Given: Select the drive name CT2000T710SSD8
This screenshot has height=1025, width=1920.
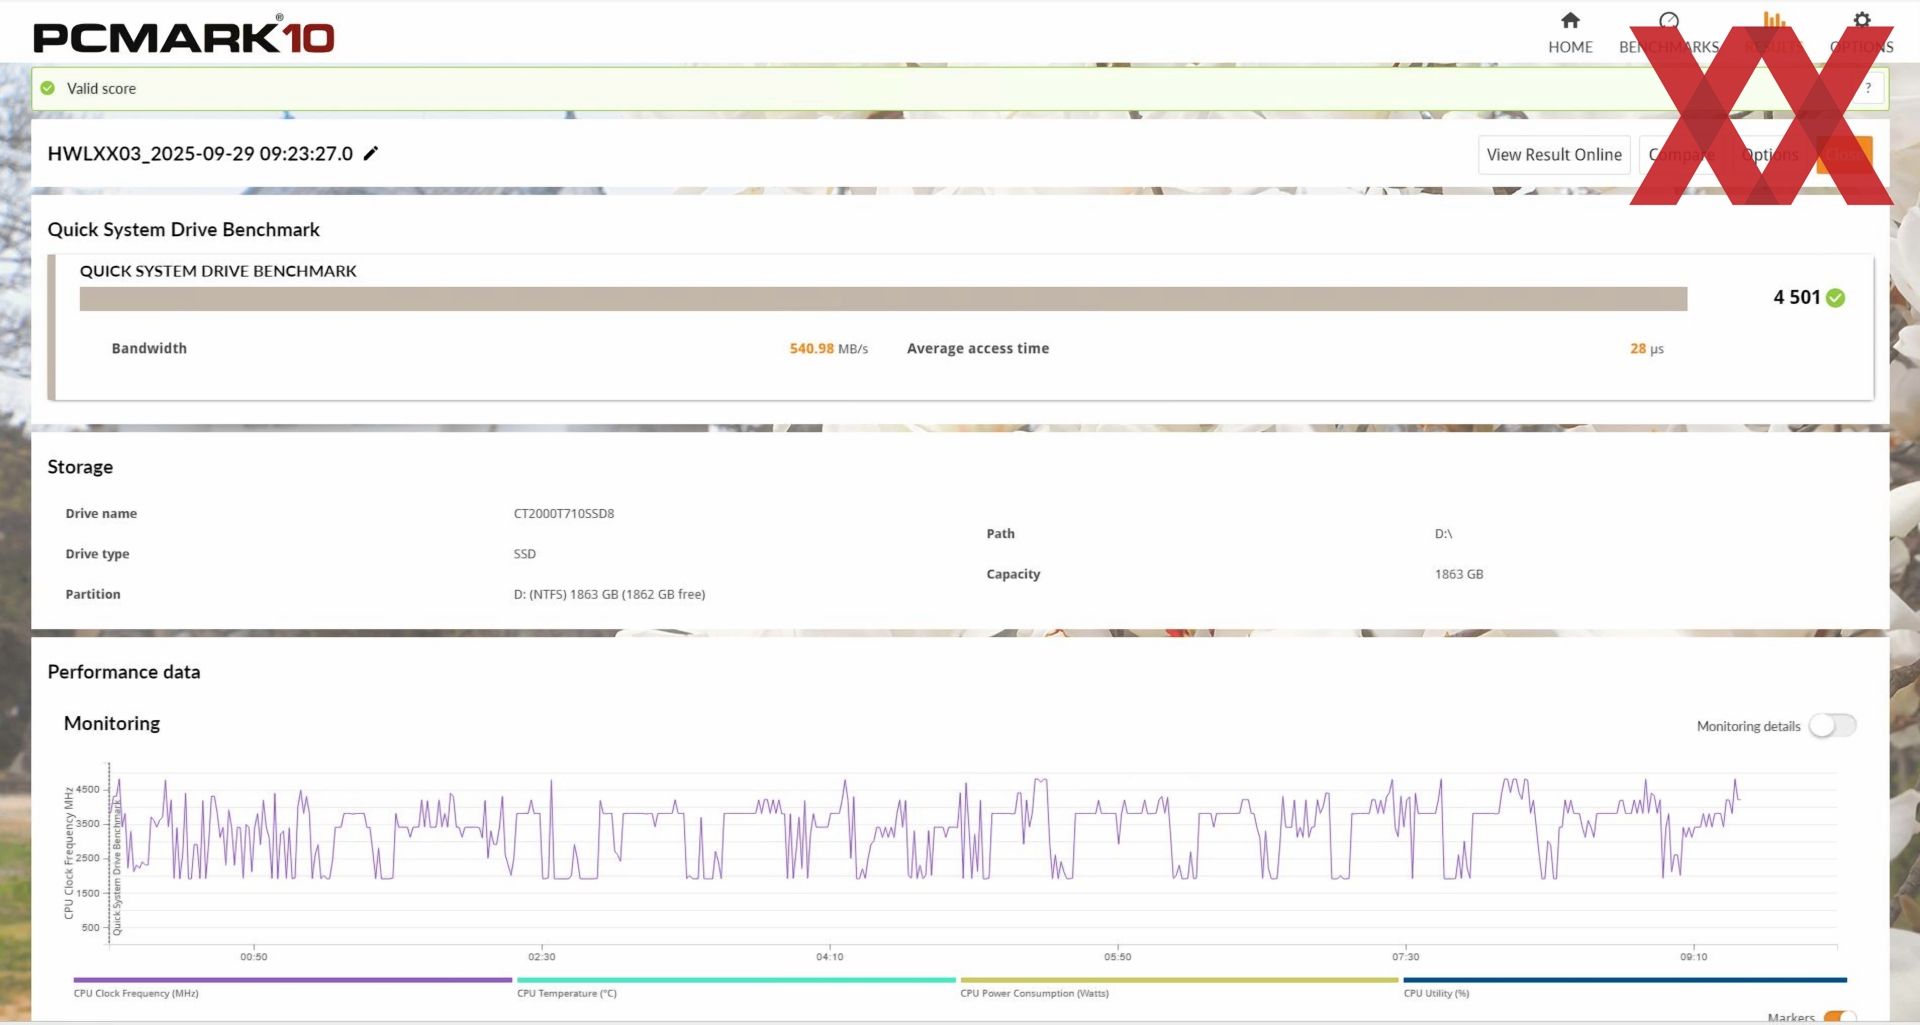Looking at the screenshot, I should tap(564, 513).
